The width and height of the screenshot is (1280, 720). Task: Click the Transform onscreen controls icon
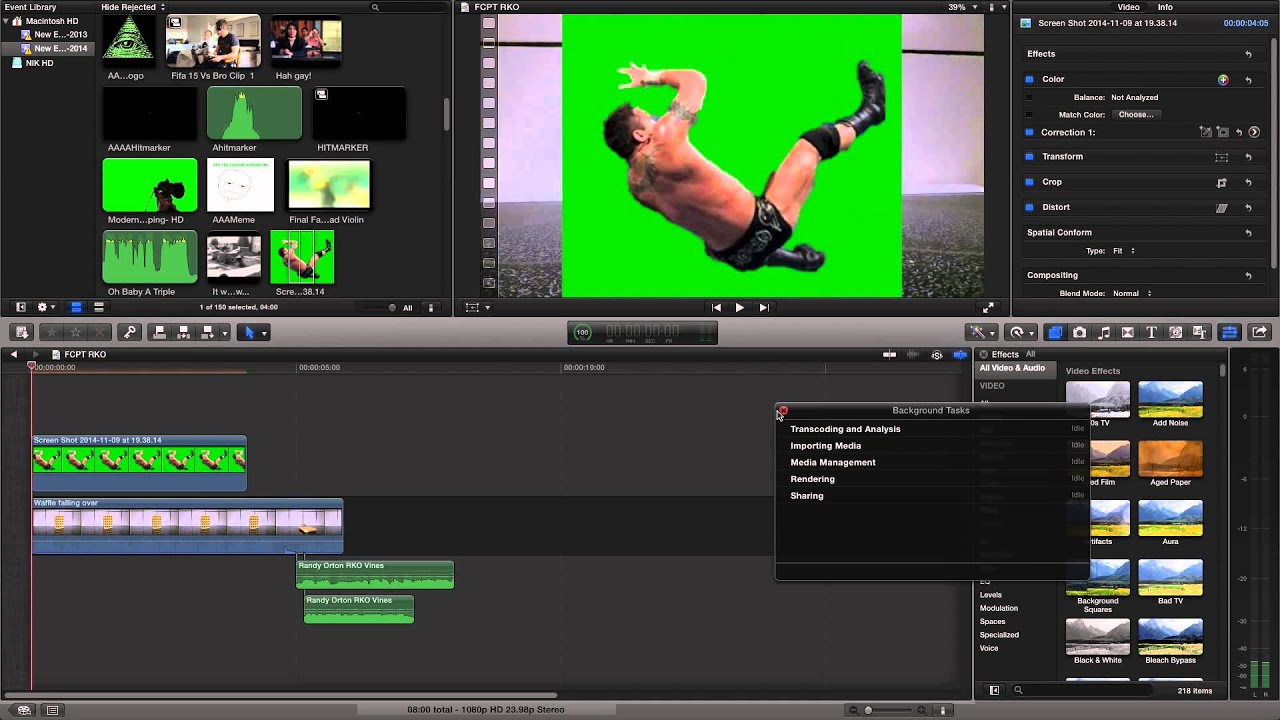click(1221, 157)
